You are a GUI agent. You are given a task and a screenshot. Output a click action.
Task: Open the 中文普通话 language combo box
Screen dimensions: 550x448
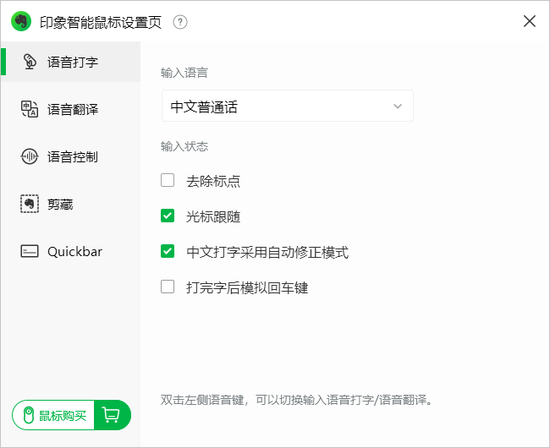pos(287,106)
